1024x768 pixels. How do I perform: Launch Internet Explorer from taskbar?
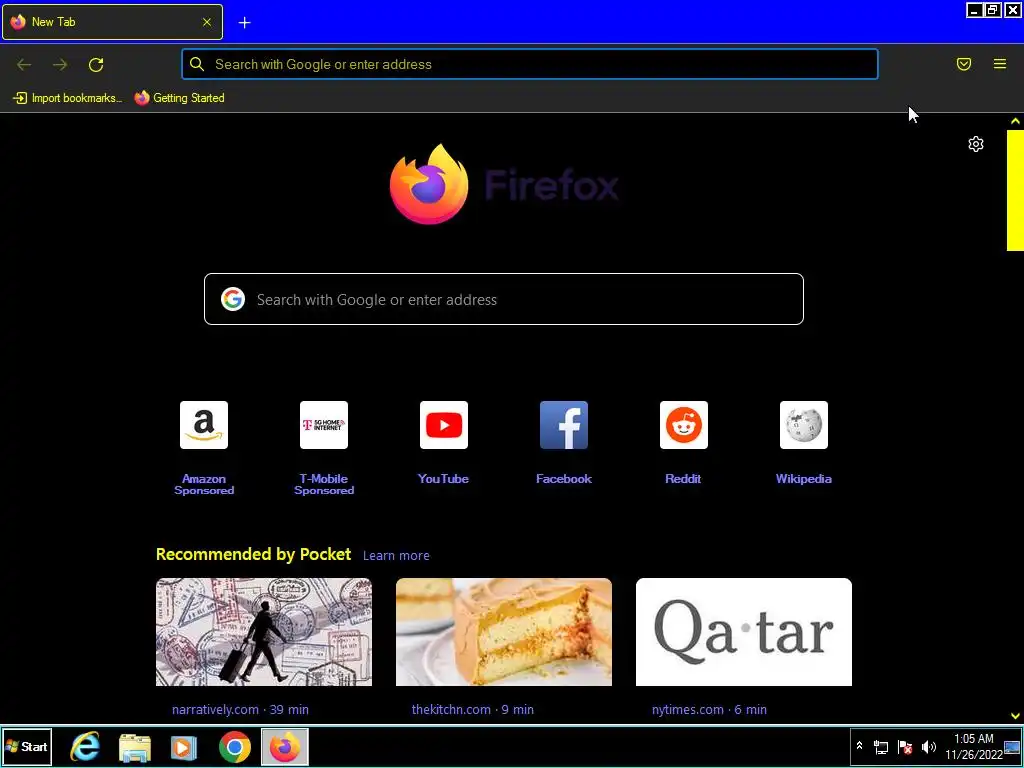pos(86,747)
